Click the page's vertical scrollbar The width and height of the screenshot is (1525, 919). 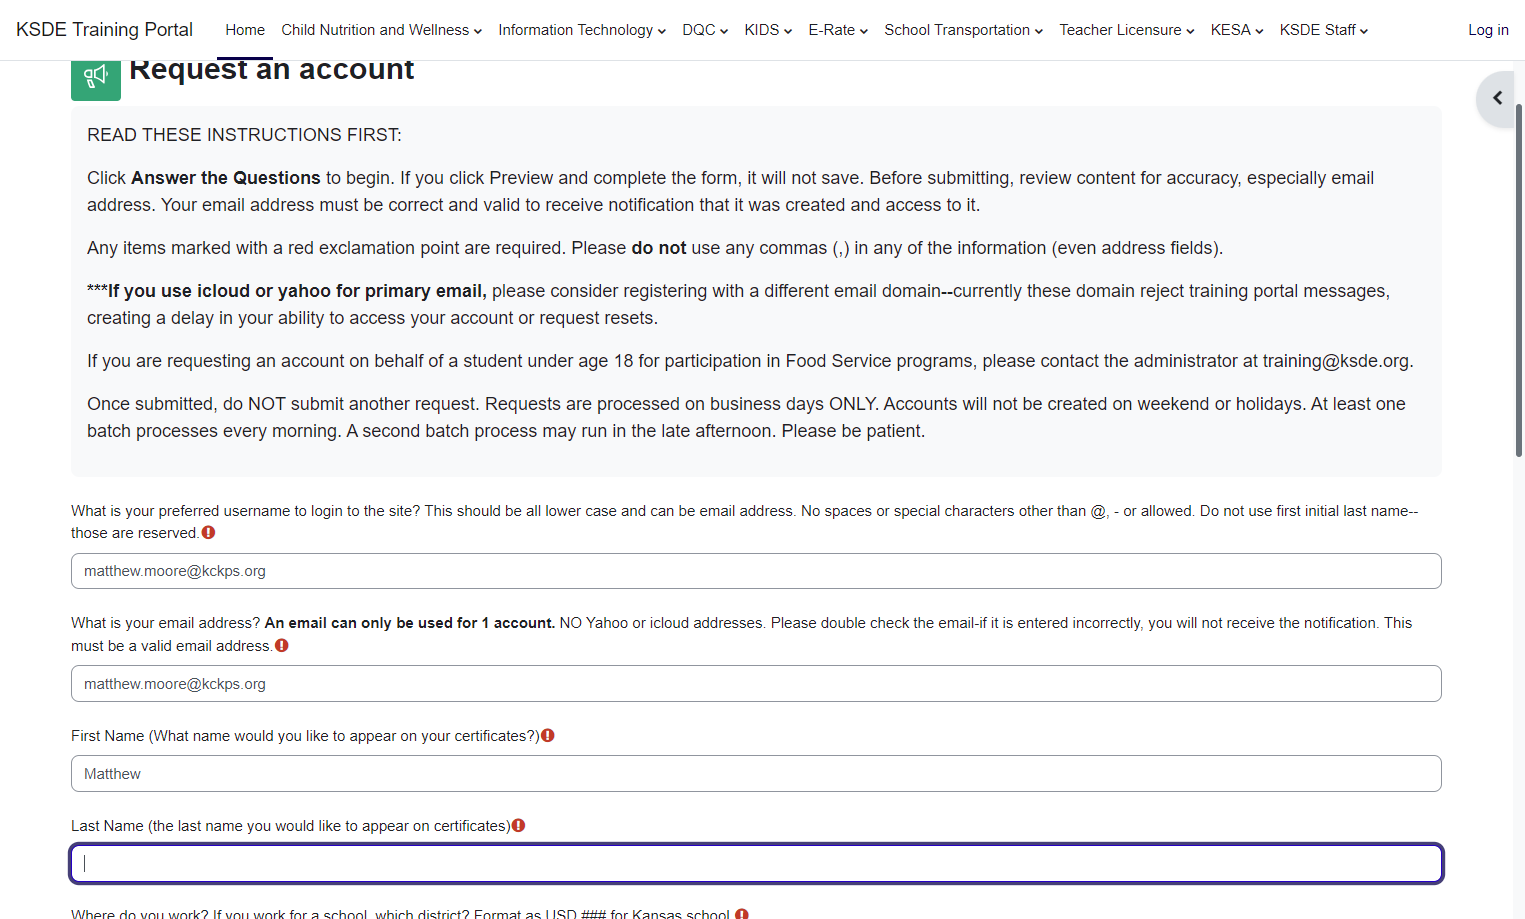coord(1520,280)
